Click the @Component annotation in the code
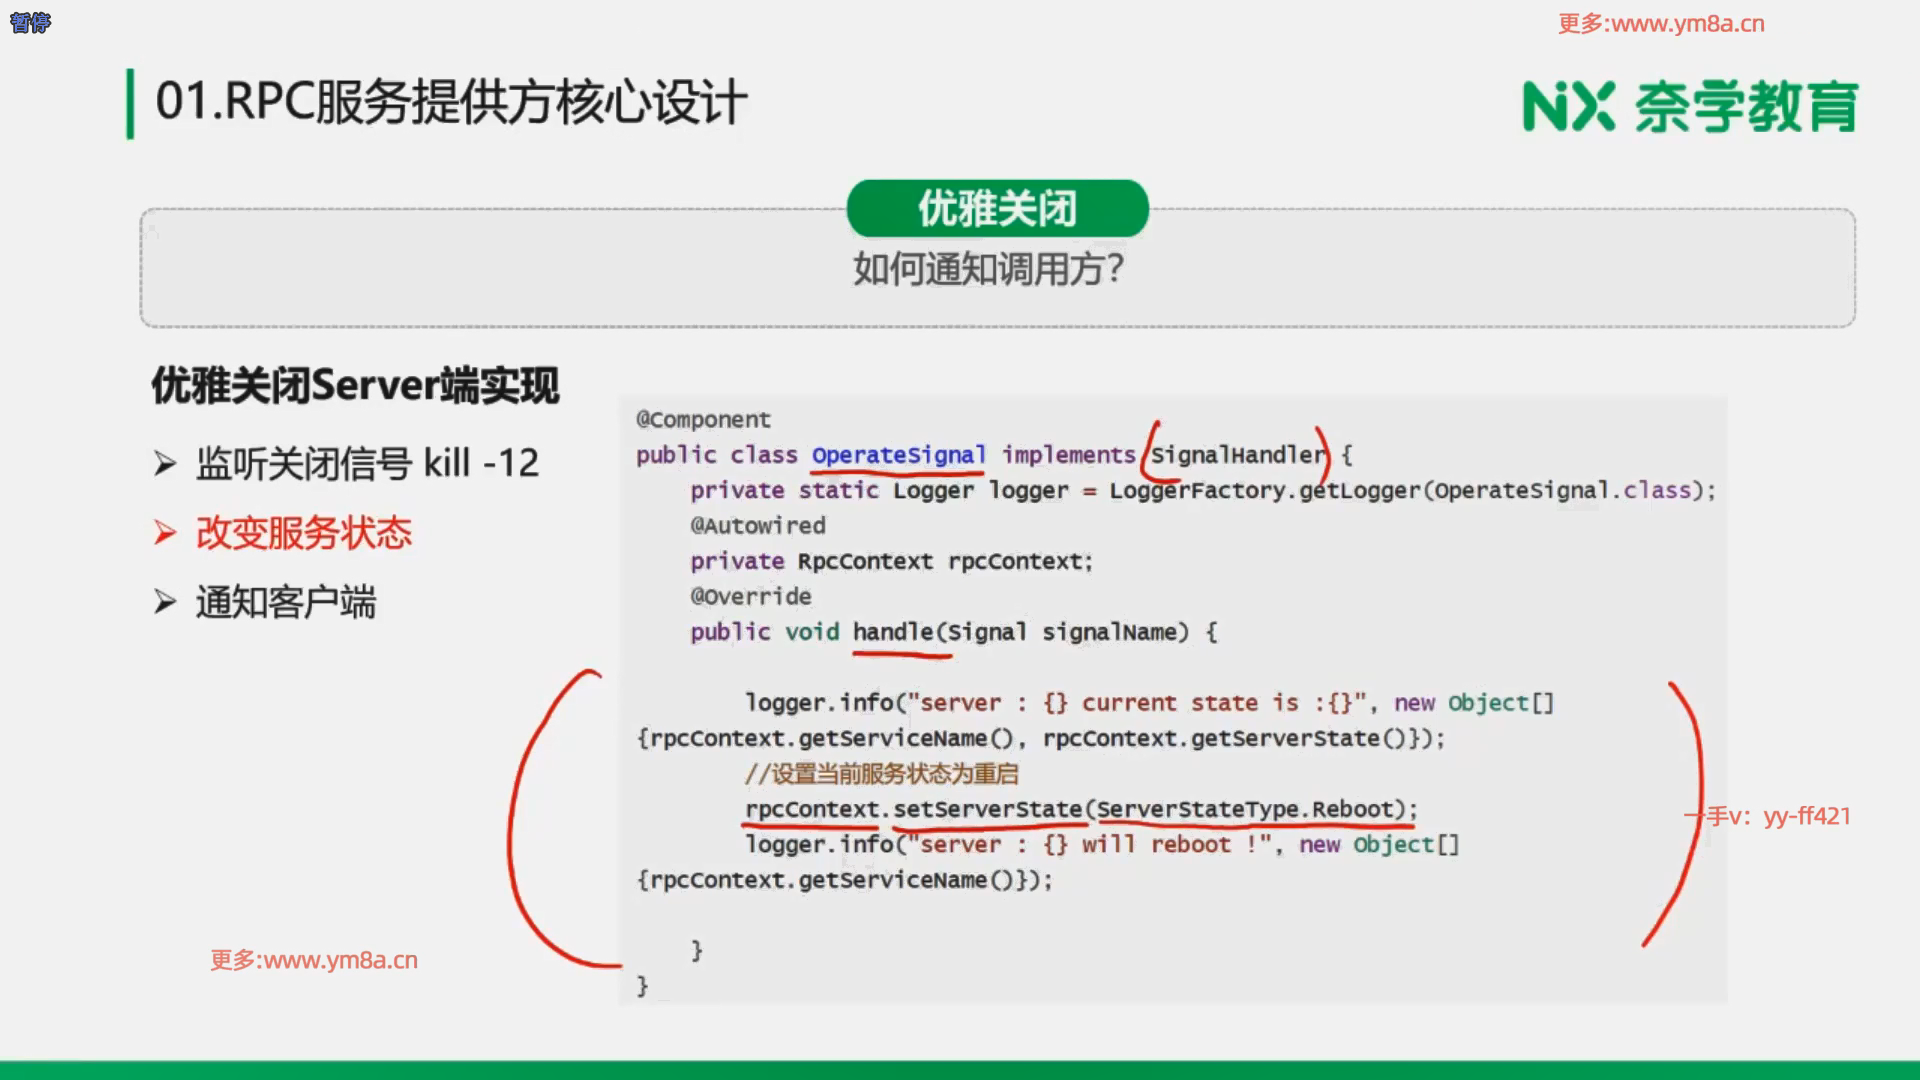The image size is (1920, 1080). point(703,420)
